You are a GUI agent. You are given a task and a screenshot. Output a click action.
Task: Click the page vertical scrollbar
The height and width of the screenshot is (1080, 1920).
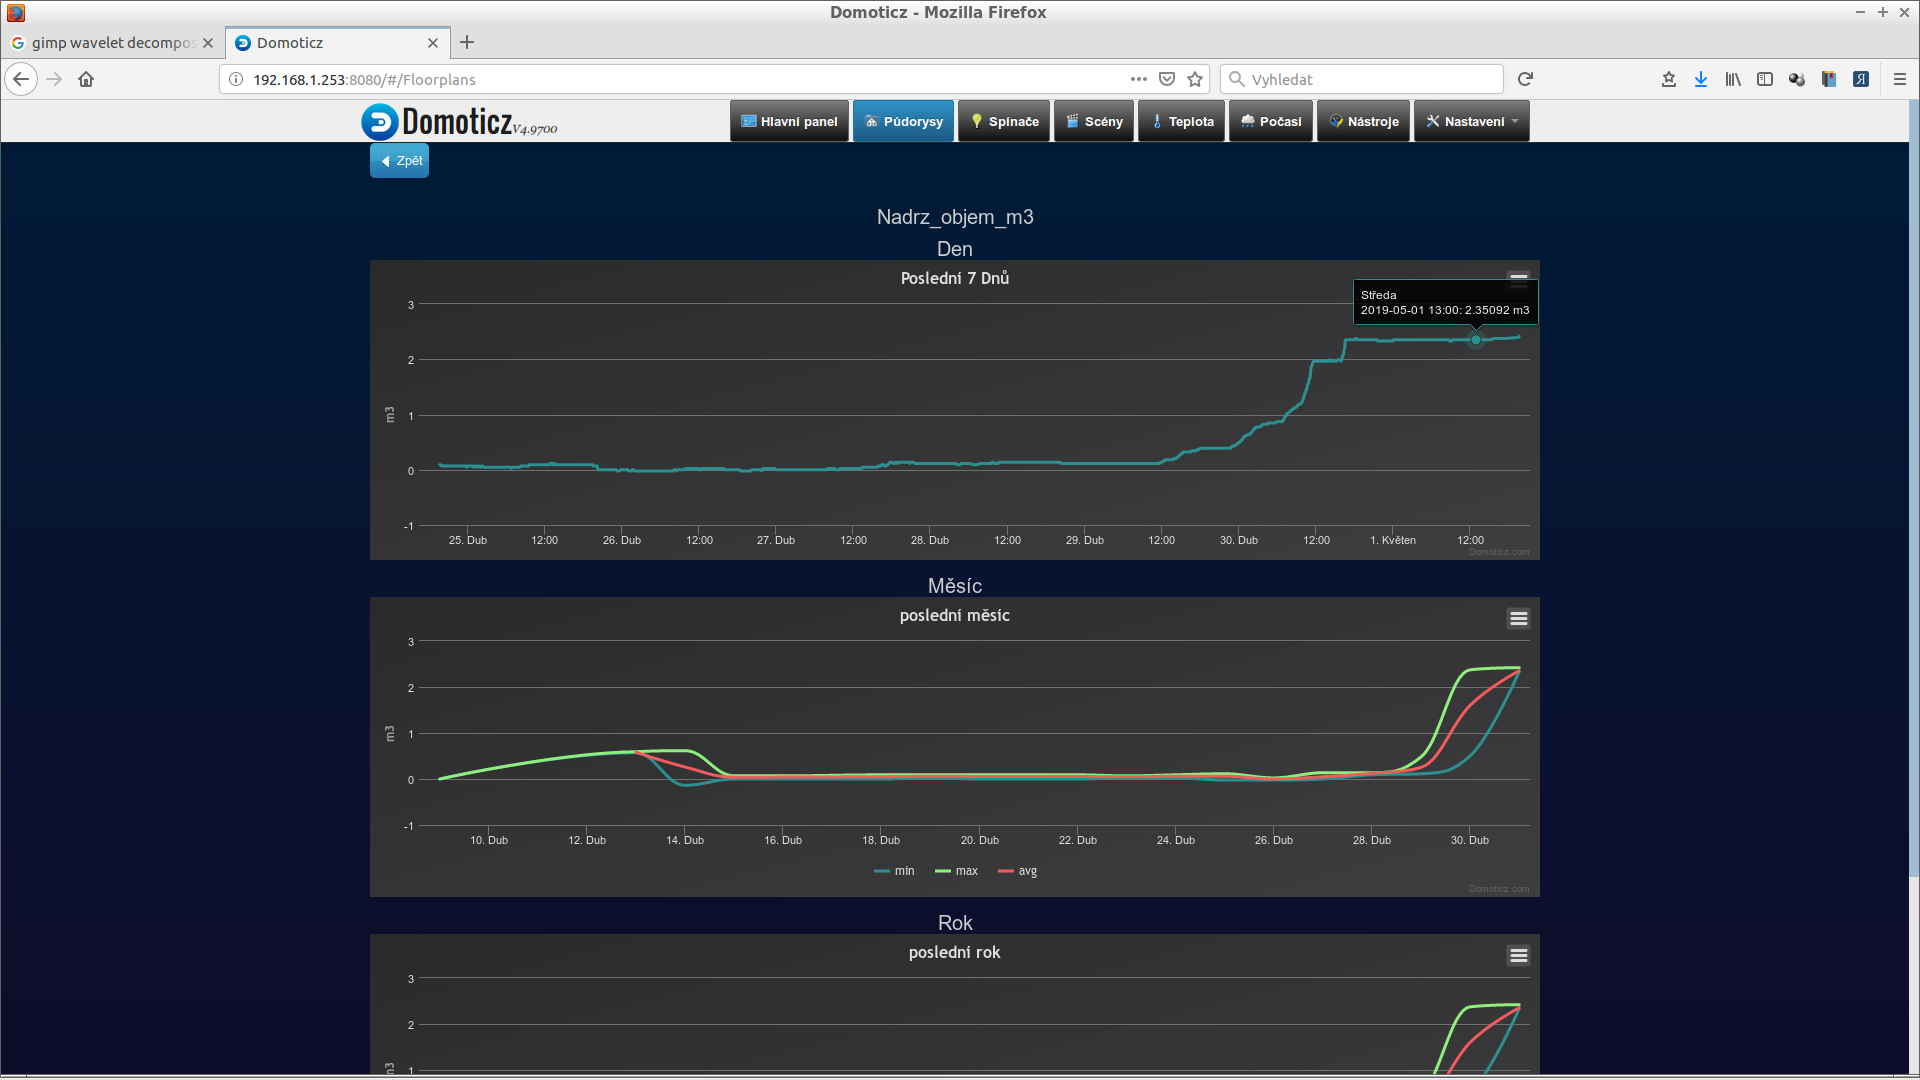[1914, 490]
